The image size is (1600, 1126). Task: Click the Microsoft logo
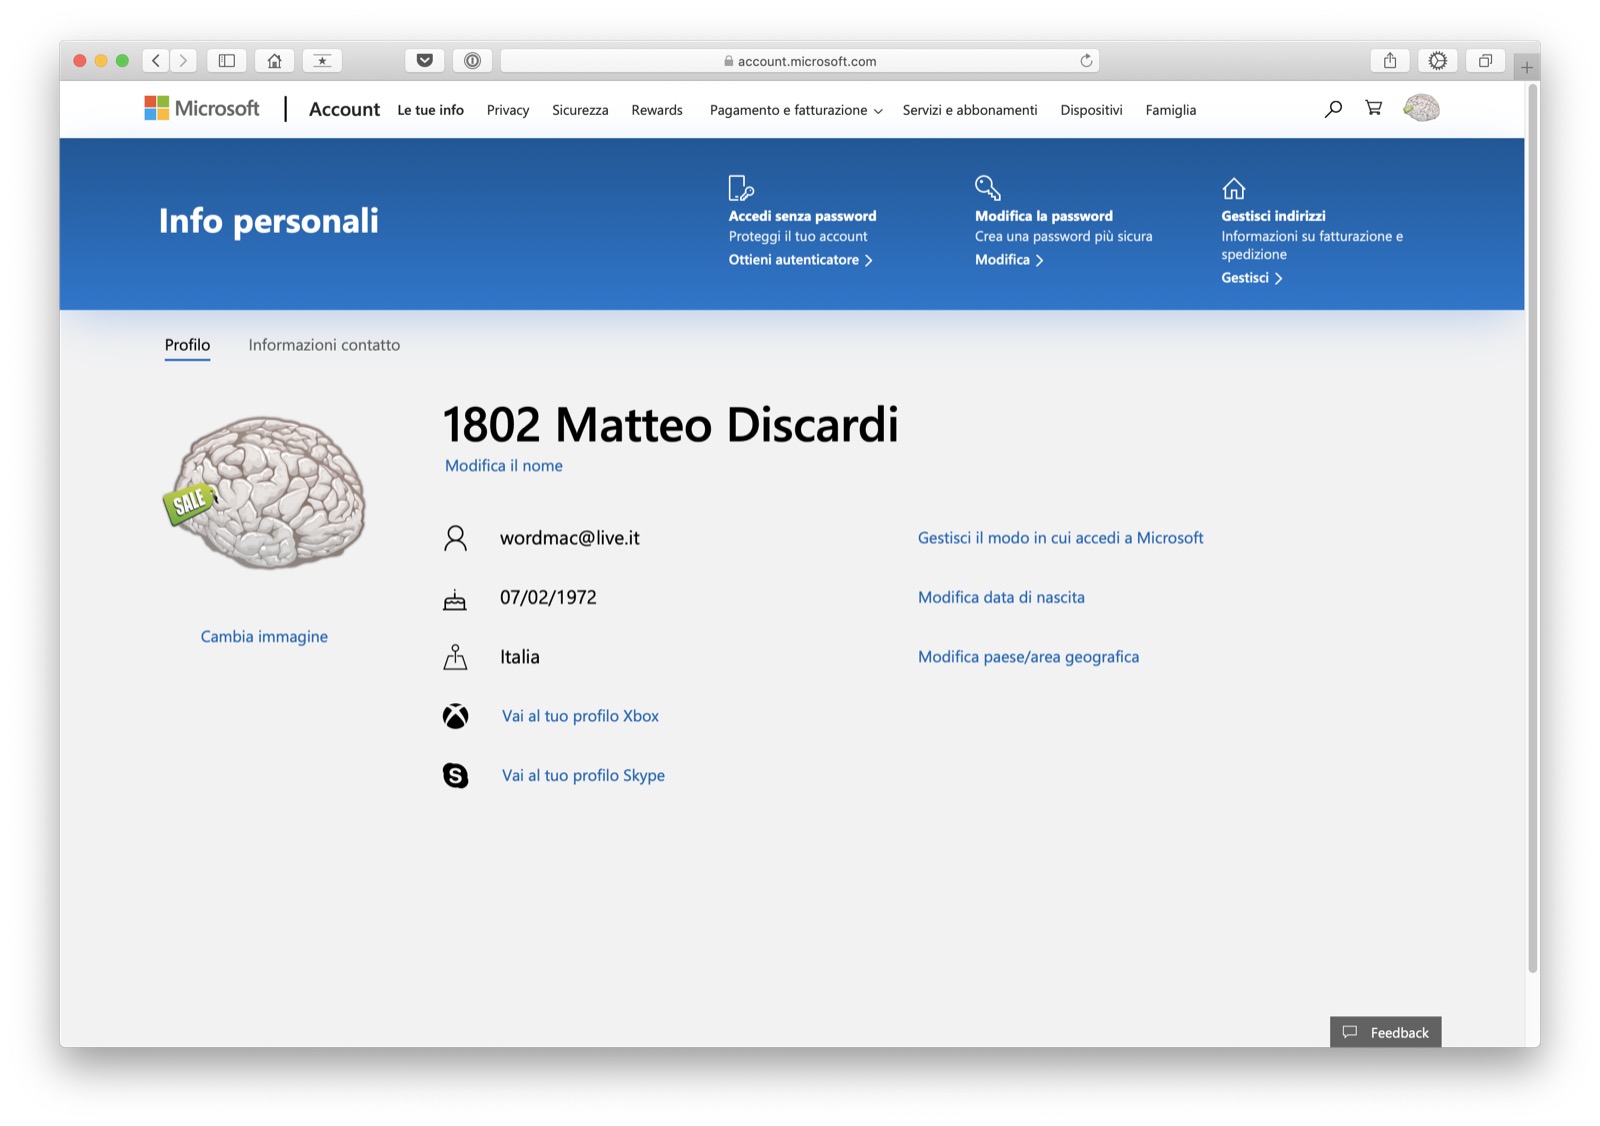click(x=202, y=108)
